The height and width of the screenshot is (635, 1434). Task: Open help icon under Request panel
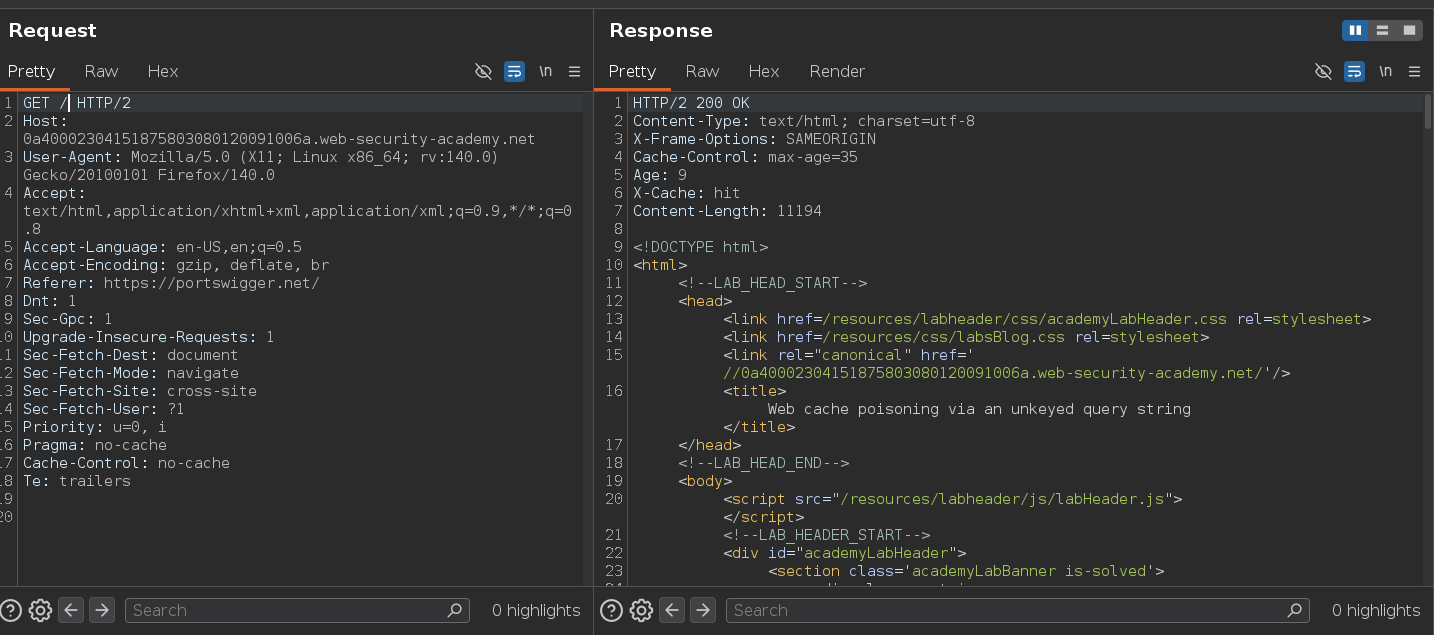tap(11, 610)
